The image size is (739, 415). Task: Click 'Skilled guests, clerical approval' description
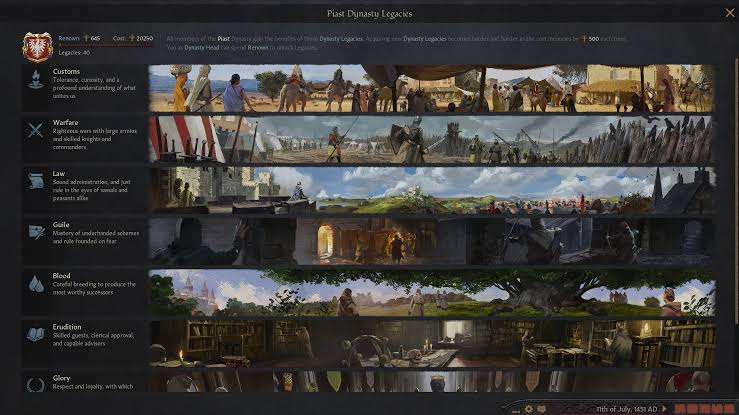pos(93,339)
